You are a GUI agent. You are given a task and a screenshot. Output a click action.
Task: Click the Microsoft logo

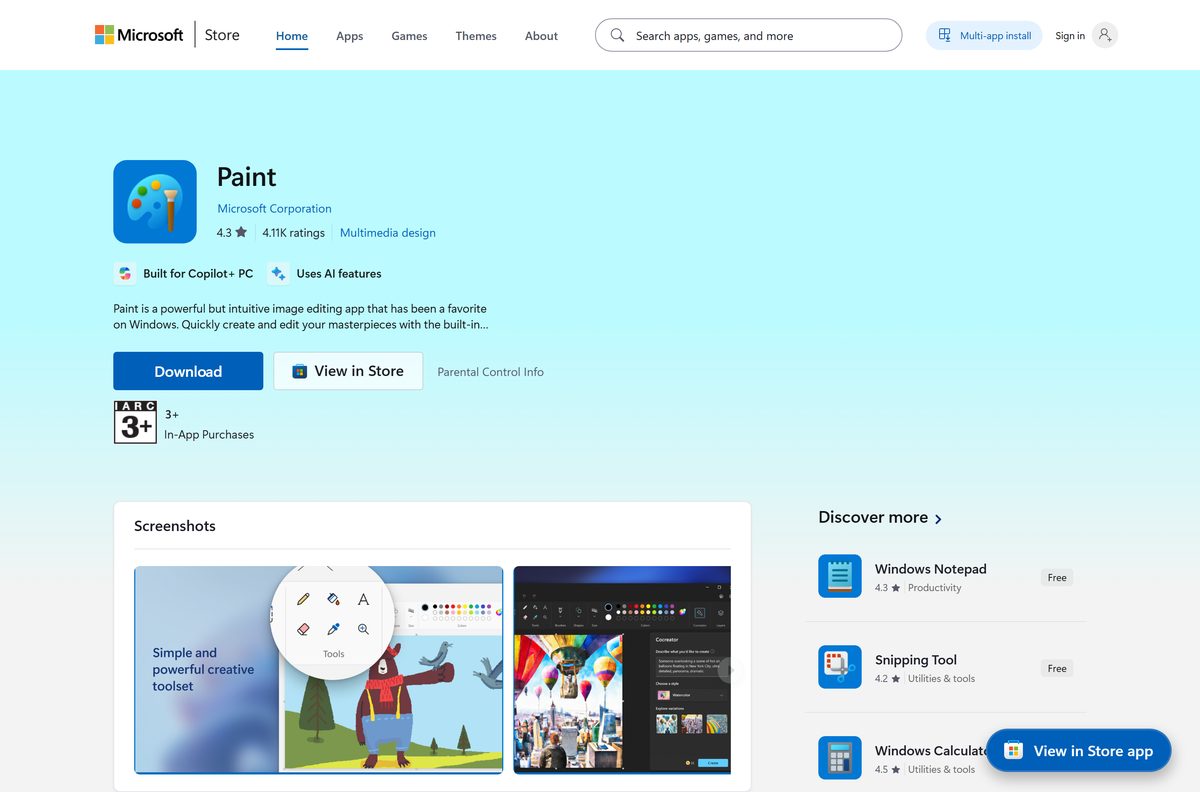coord(139,35)
